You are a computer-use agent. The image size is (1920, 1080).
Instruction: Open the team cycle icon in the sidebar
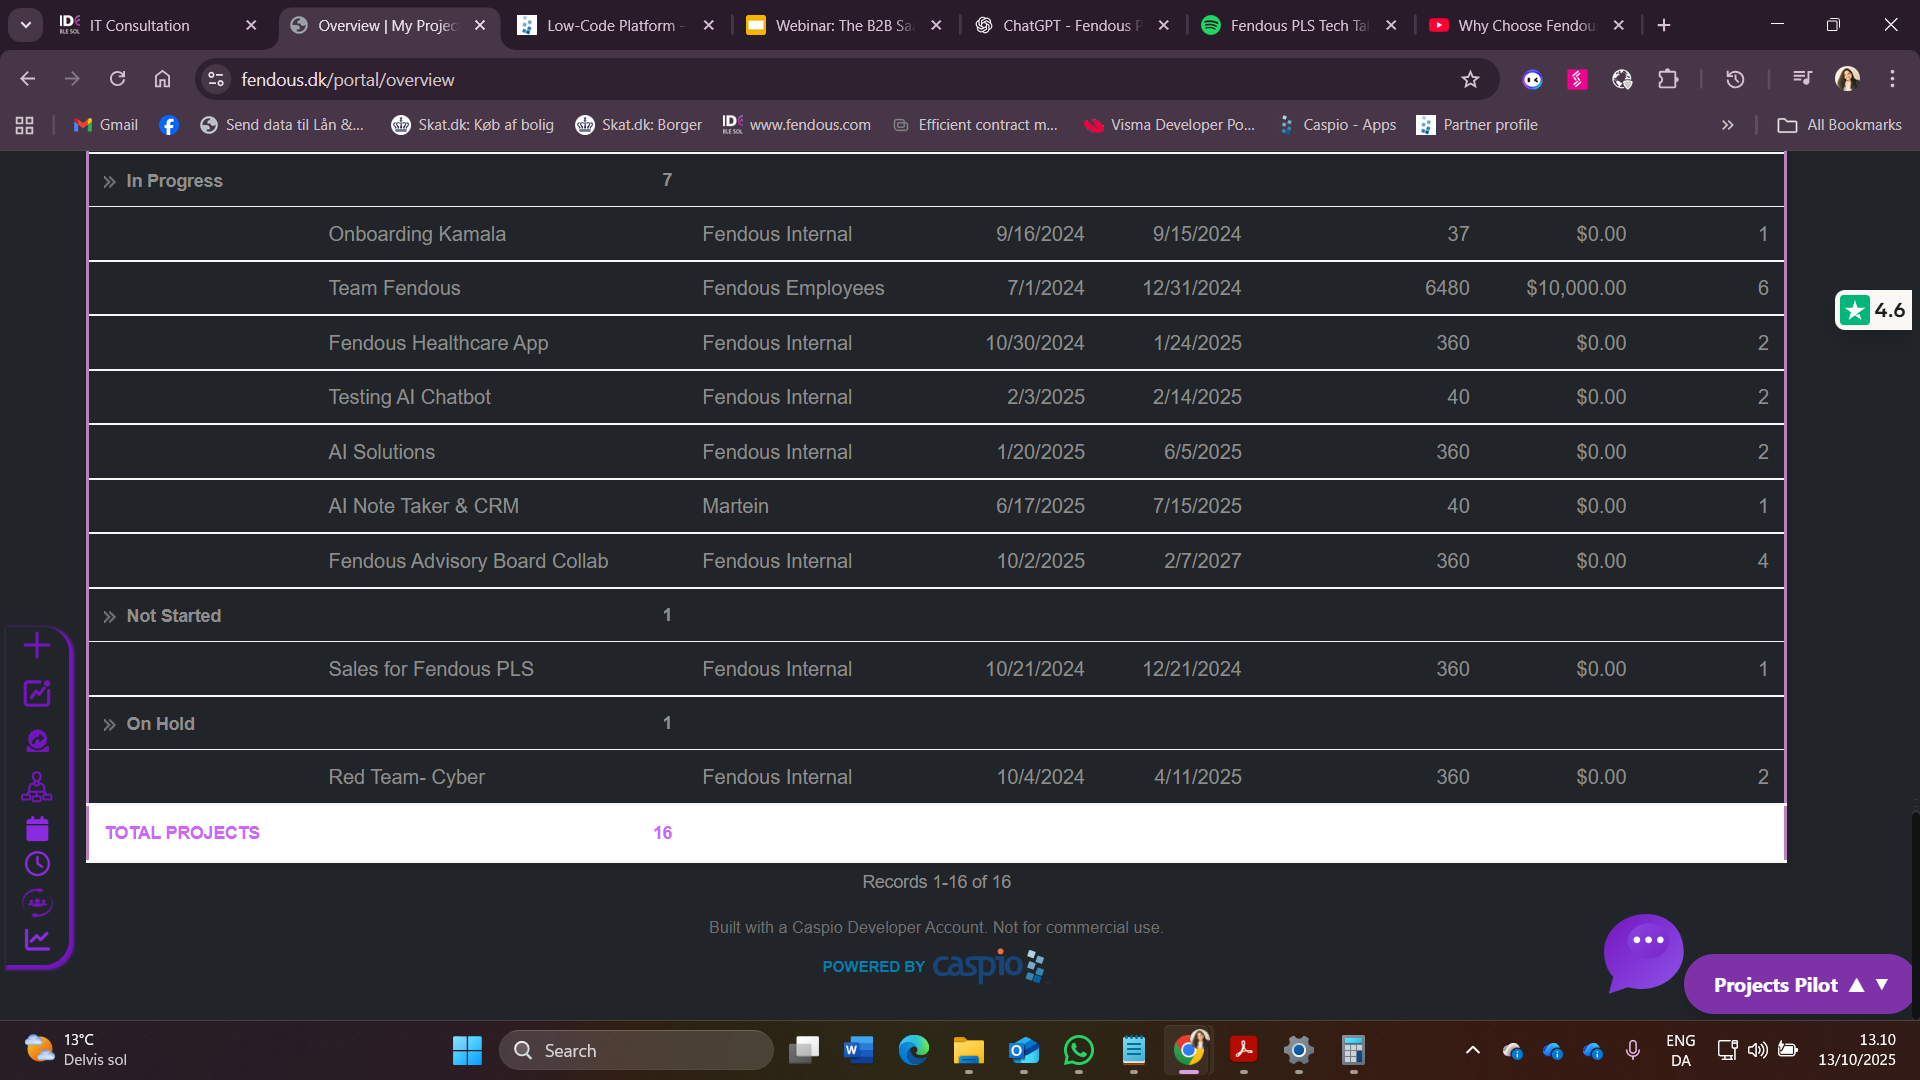(x=37, y=903)
